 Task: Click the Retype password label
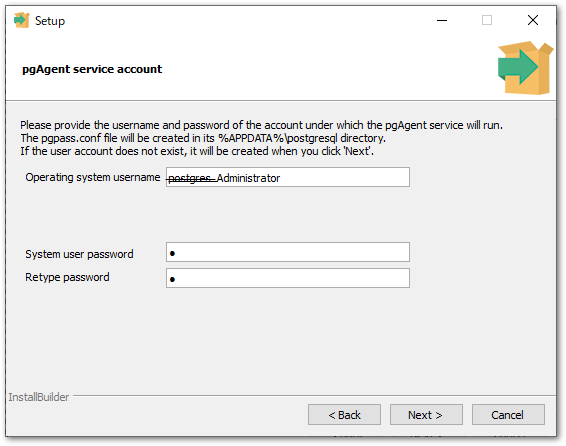(x=67, y=277)
